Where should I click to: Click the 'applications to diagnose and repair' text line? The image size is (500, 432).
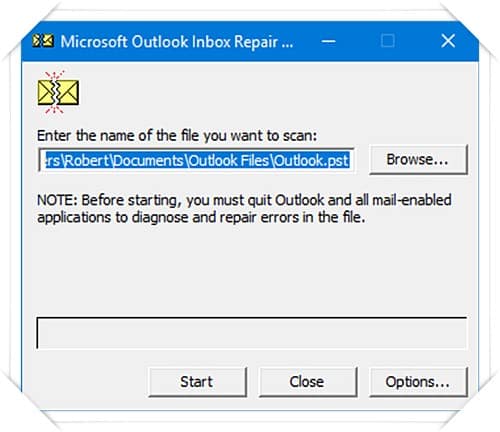[x=201, y=218]
